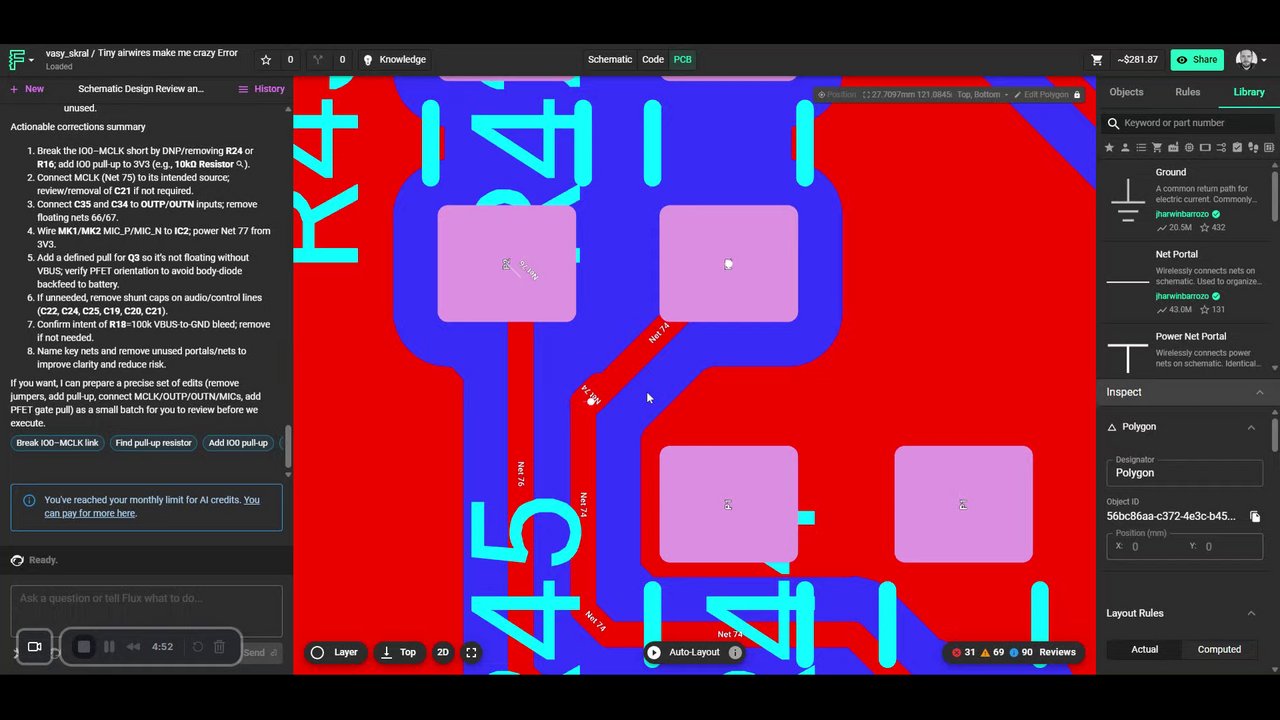
Task: Rewind the recording
Action: (x=133, y=647)
